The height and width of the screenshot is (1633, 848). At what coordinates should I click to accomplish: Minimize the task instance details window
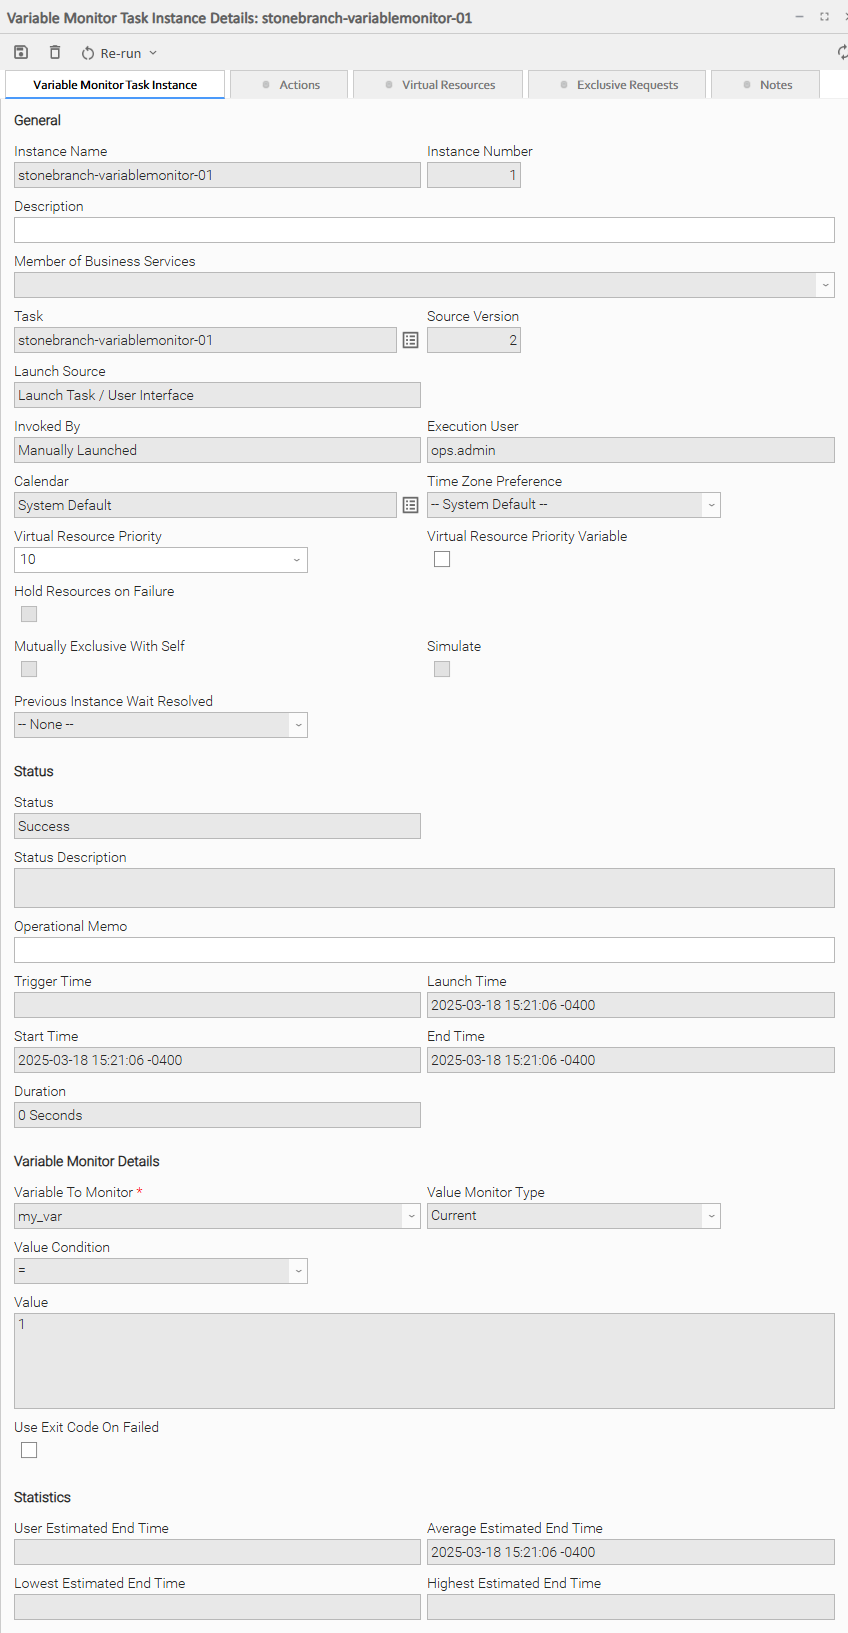pyautogui.click(x=800, y=17)
